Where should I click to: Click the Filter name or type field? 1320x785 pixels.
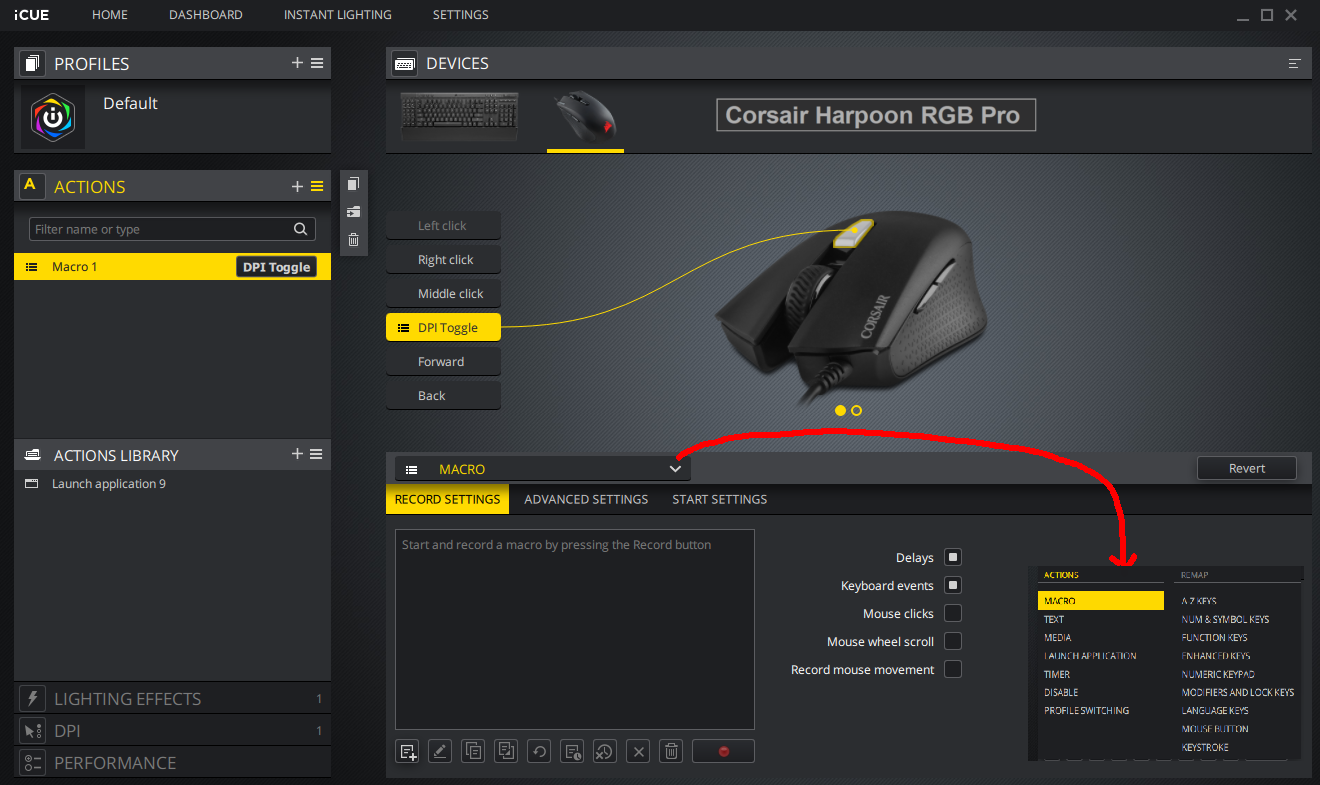point(172,229)
